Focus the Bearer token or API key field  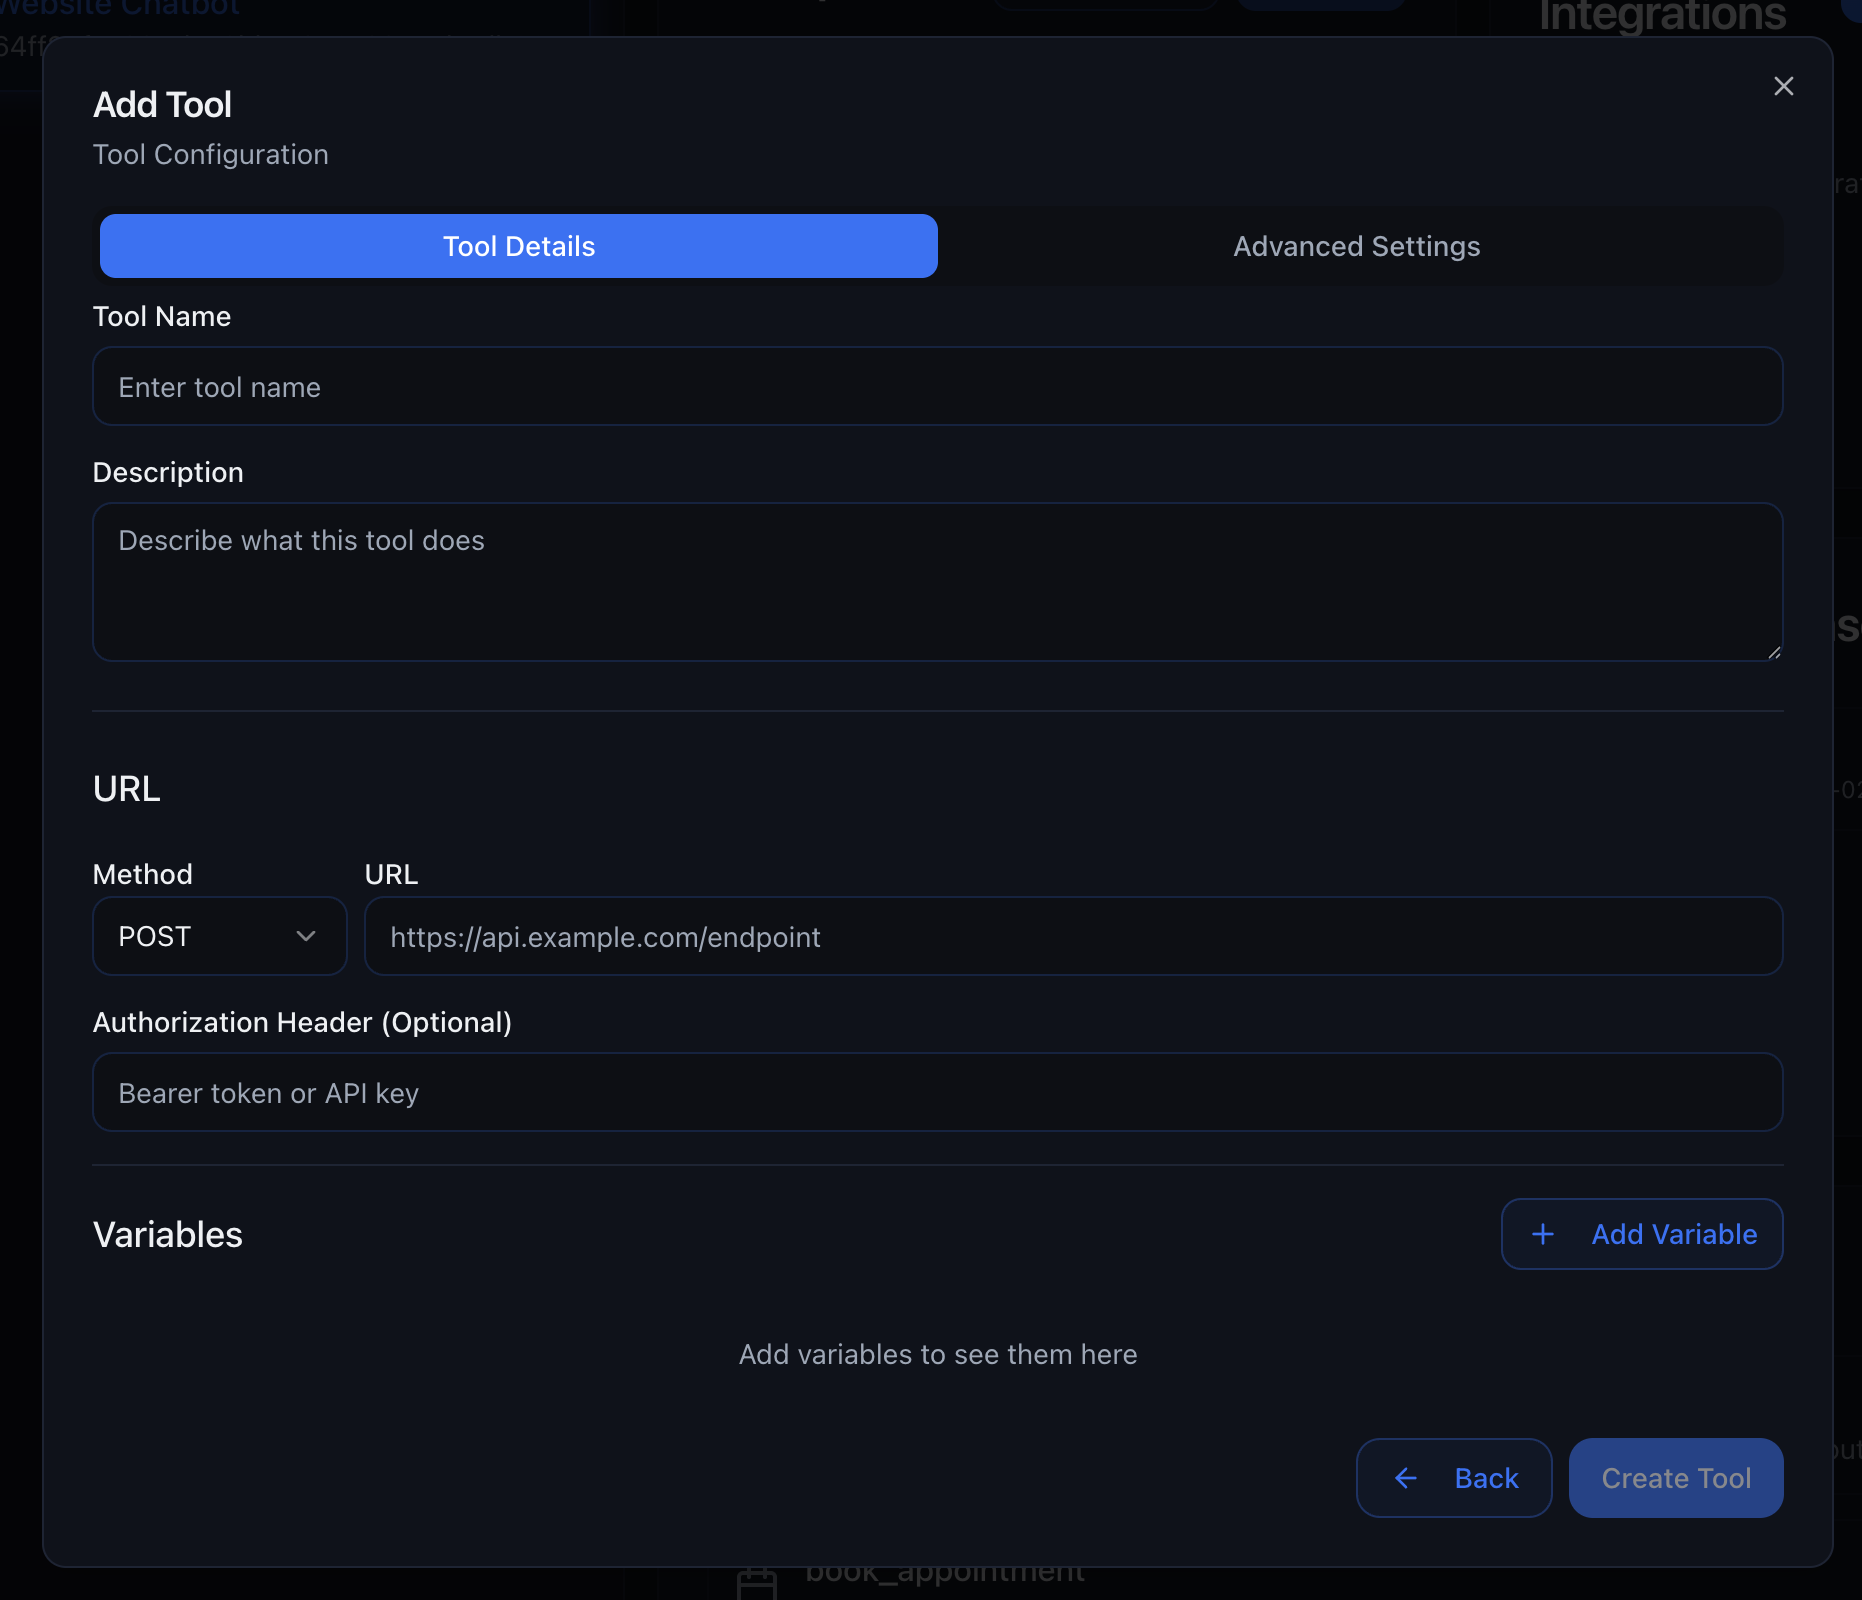[937, 1092]
